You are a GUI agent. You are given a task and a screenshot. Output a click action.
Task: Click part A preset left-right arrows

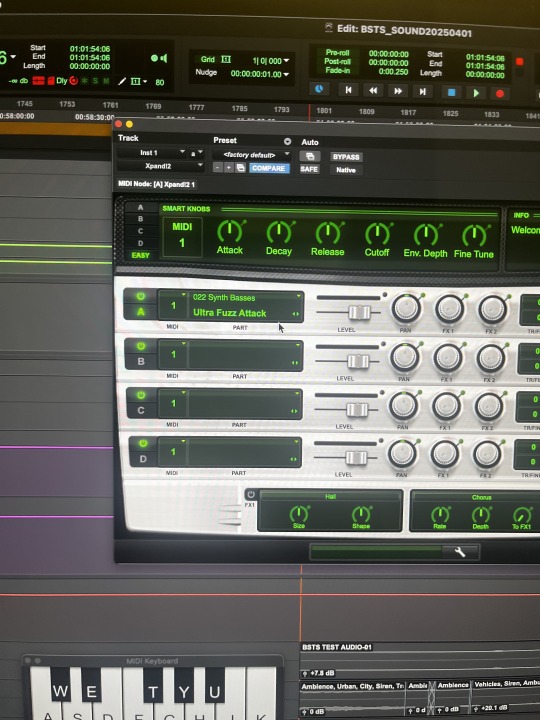click(295, 314)
